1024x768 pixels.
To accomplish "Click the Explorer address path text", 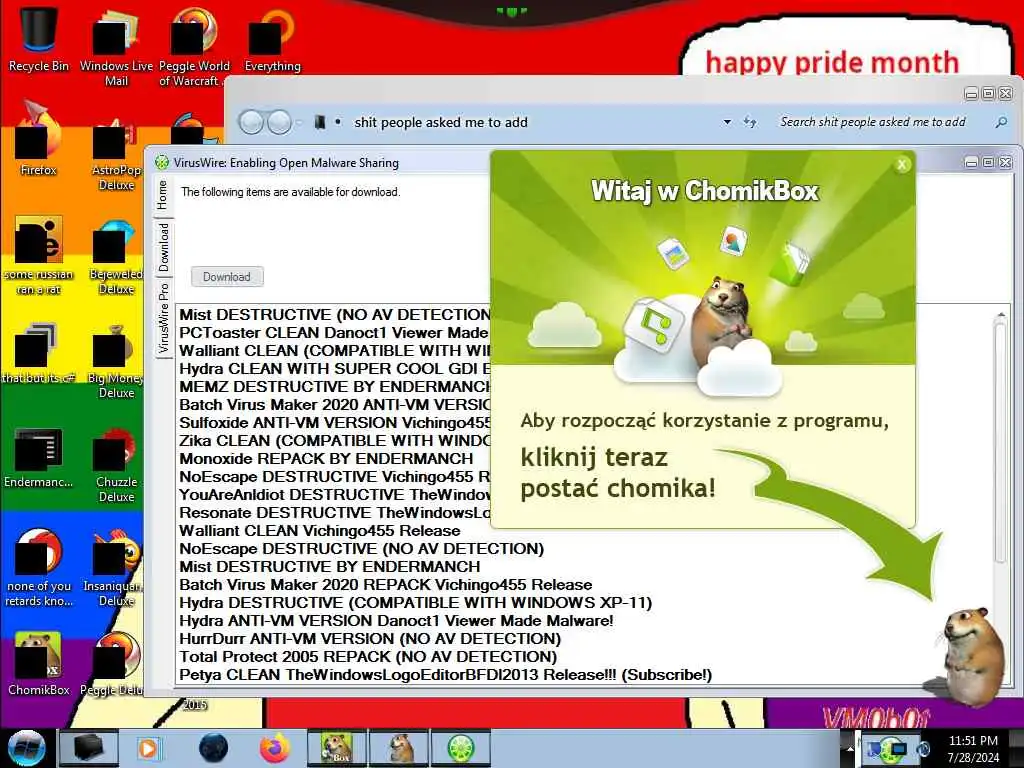I will 441,122.
